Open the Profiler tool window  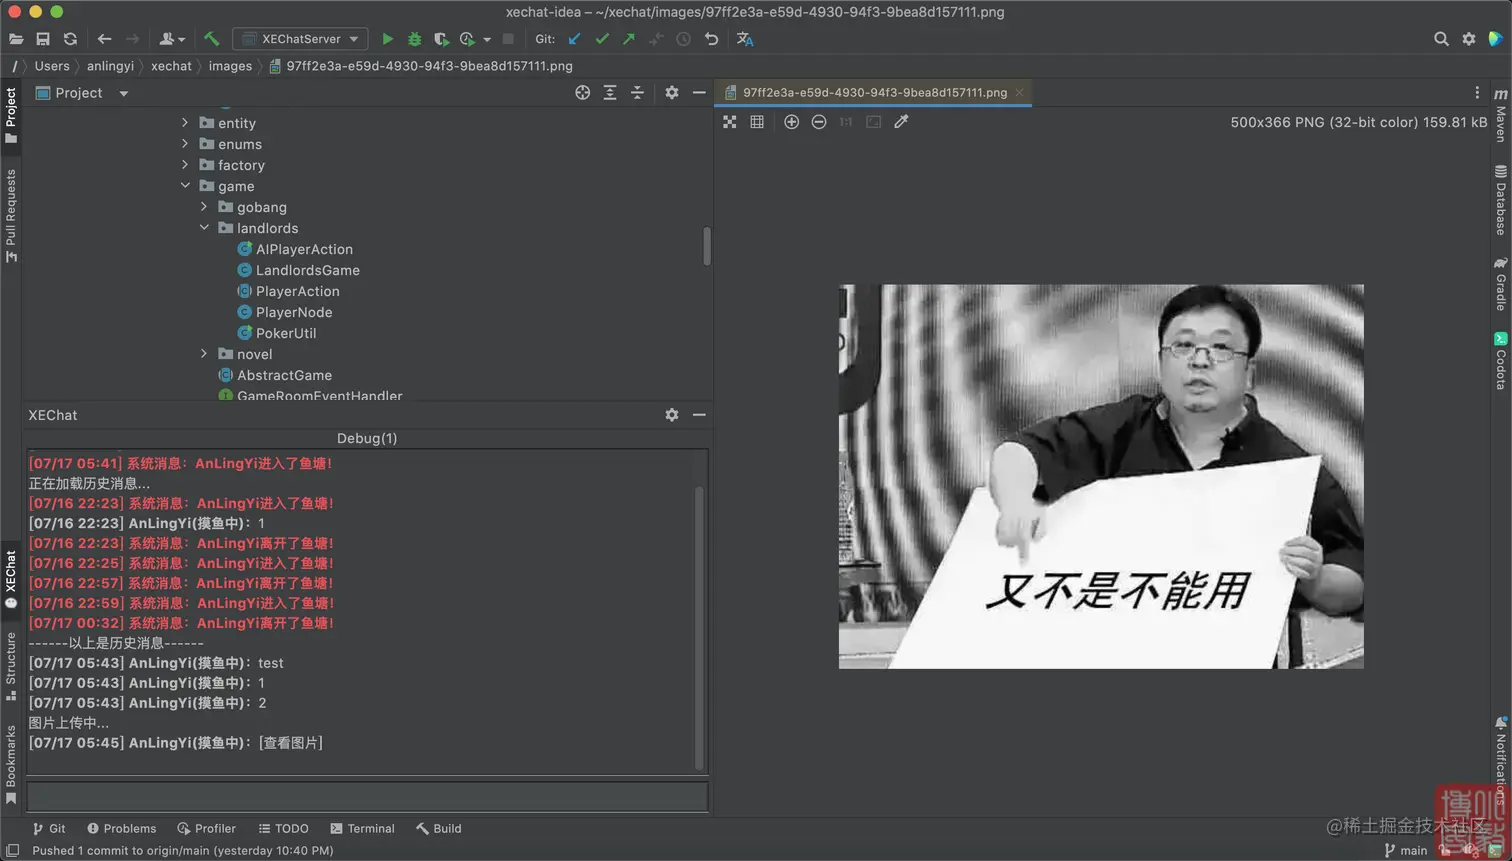coord(206,828)
